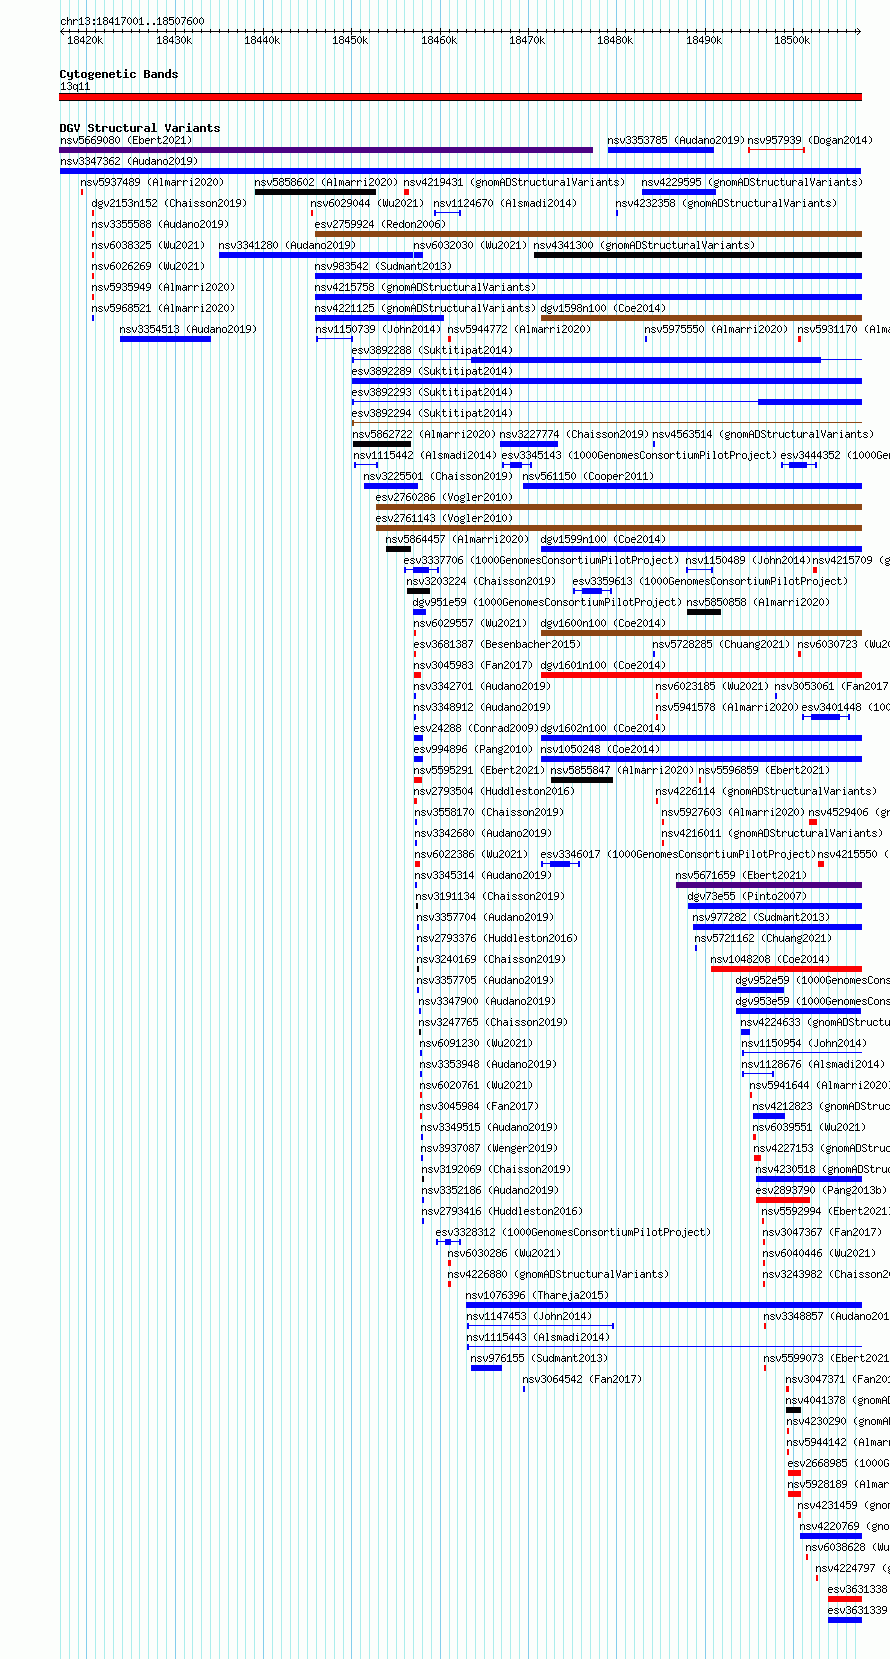Select dgv73e55 (Pinto2007) label
Screen dimensions: 890x1659
[746, 896]
